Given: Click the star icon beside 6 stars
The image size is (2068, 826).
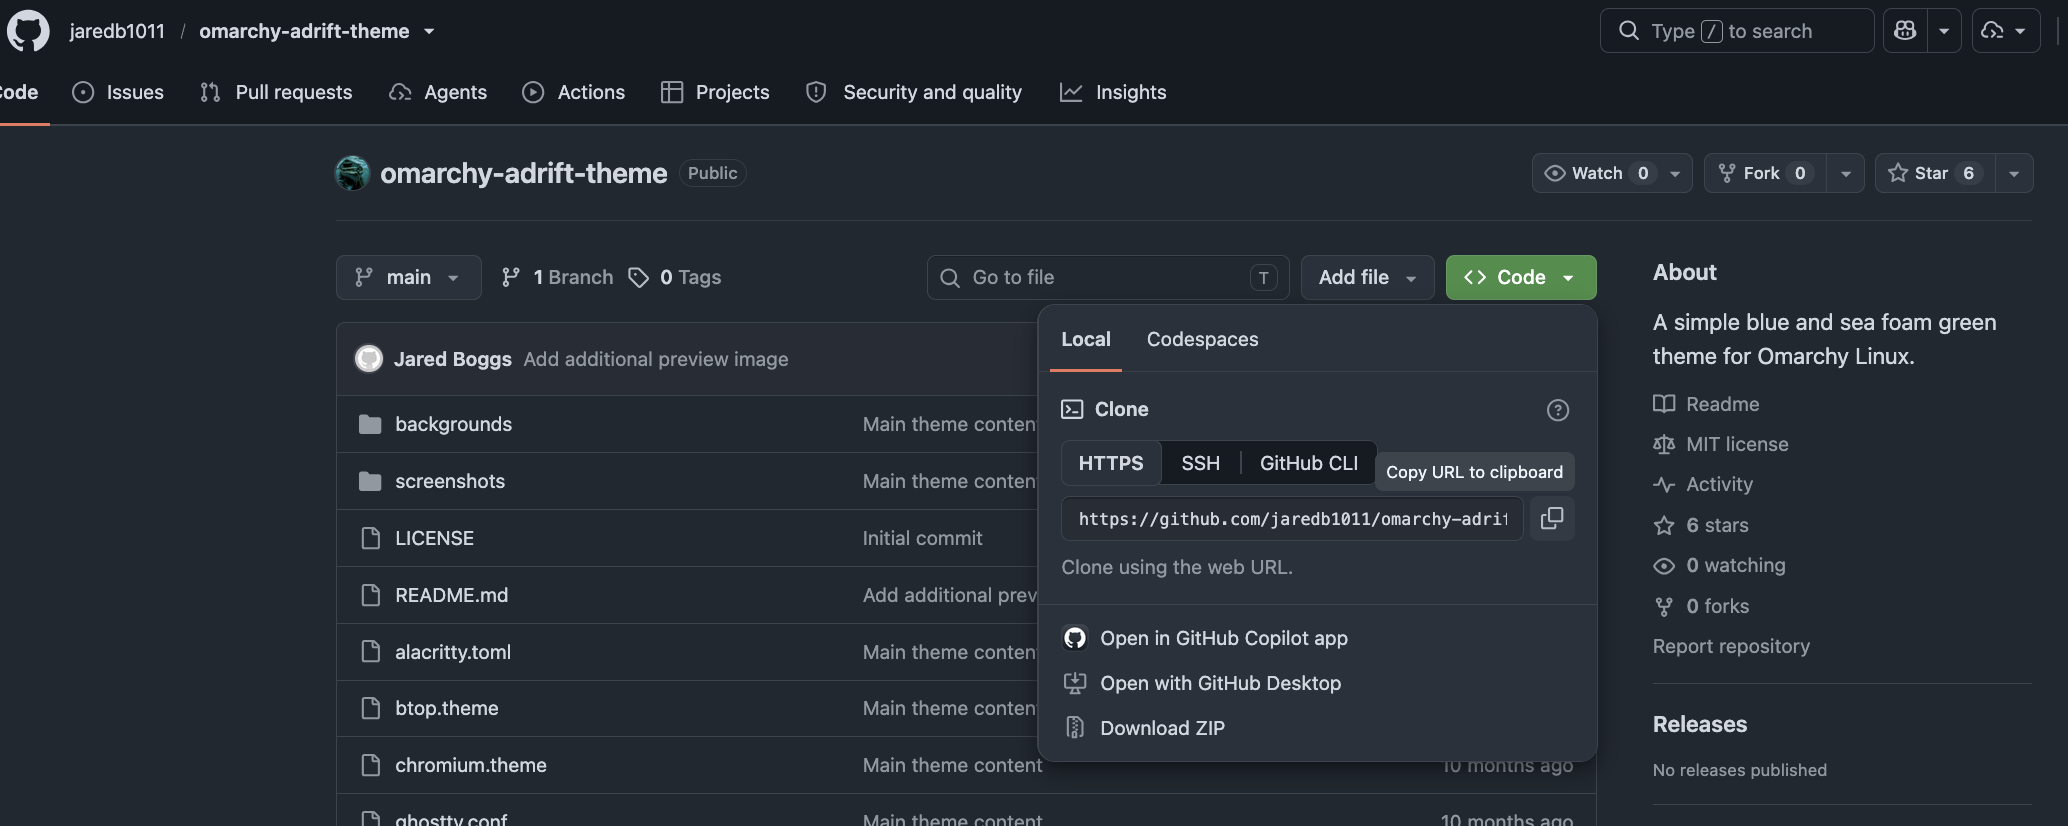Looking at the screenshot, I should [1664, 525].
